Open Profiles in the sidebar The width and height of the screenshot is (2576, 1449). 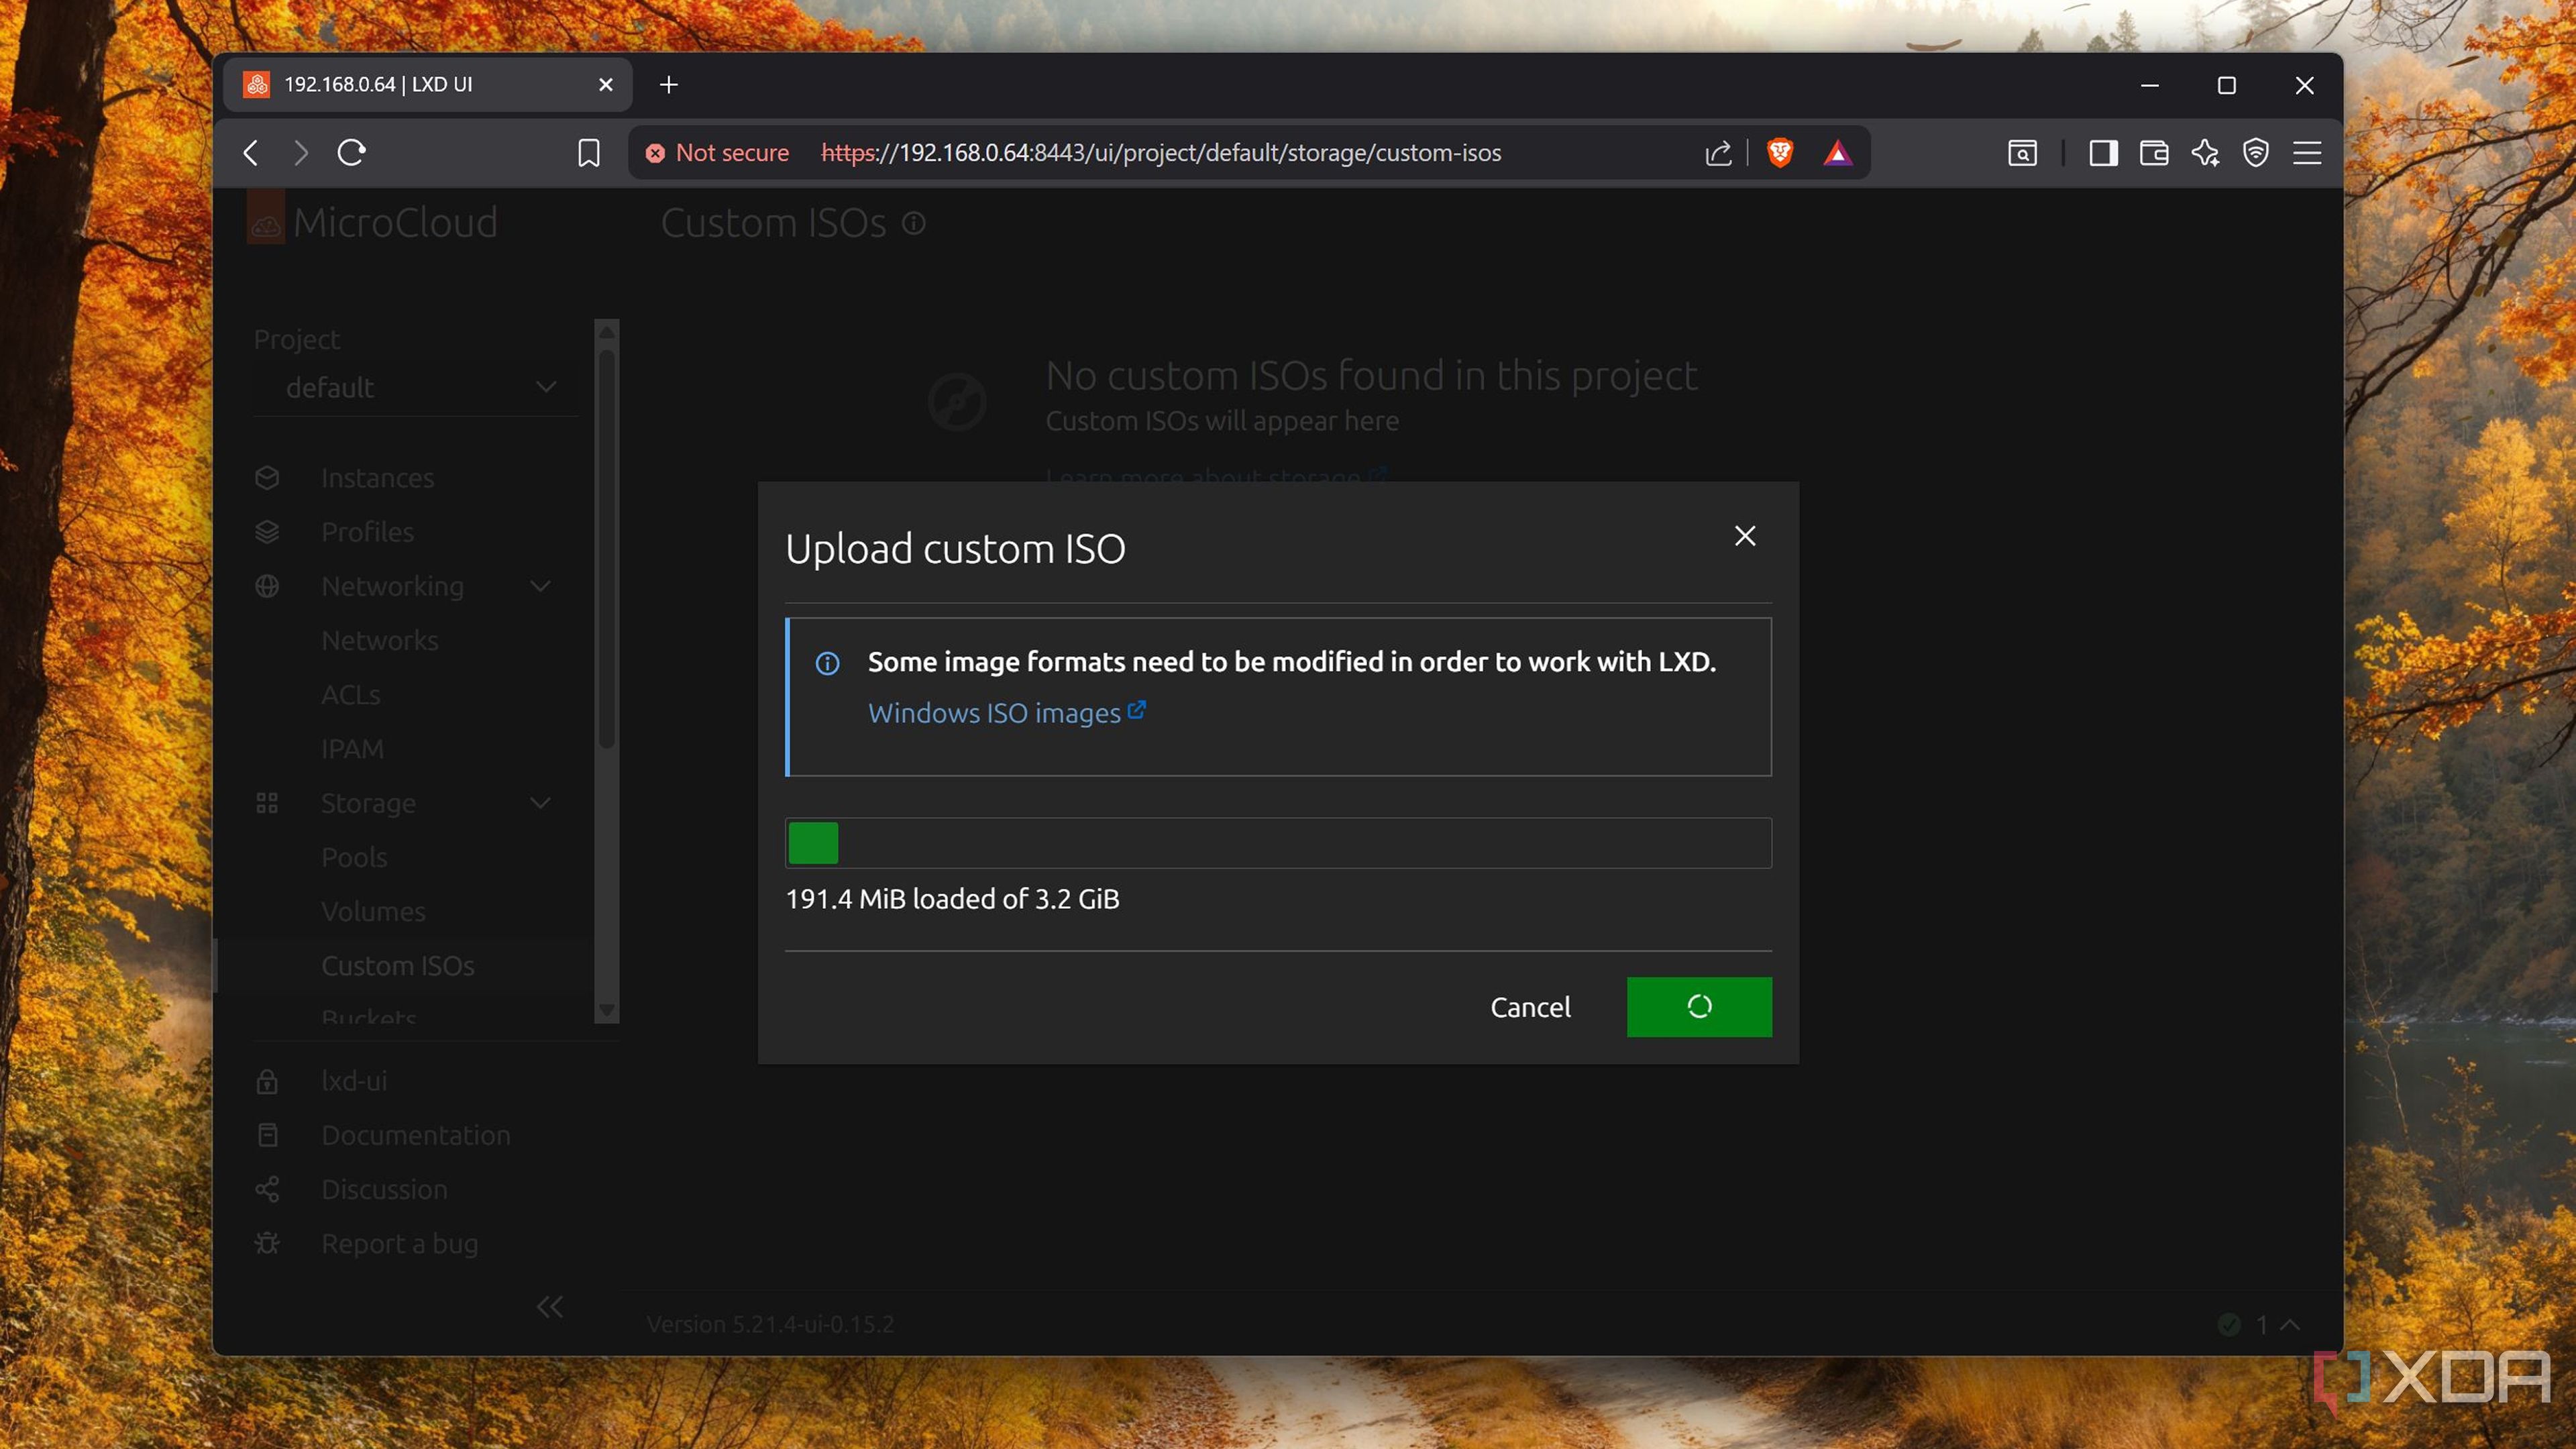[367, 532]
